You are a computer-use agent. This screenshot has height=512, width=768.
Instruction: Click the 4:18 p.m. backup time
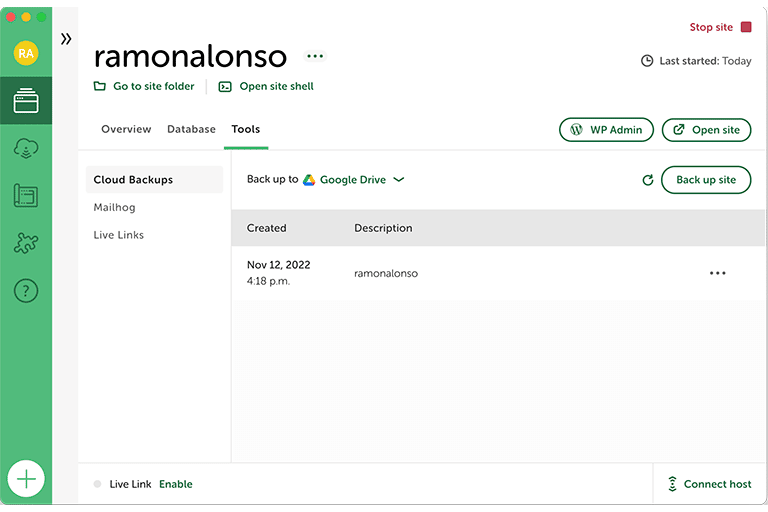pos(268,281)
